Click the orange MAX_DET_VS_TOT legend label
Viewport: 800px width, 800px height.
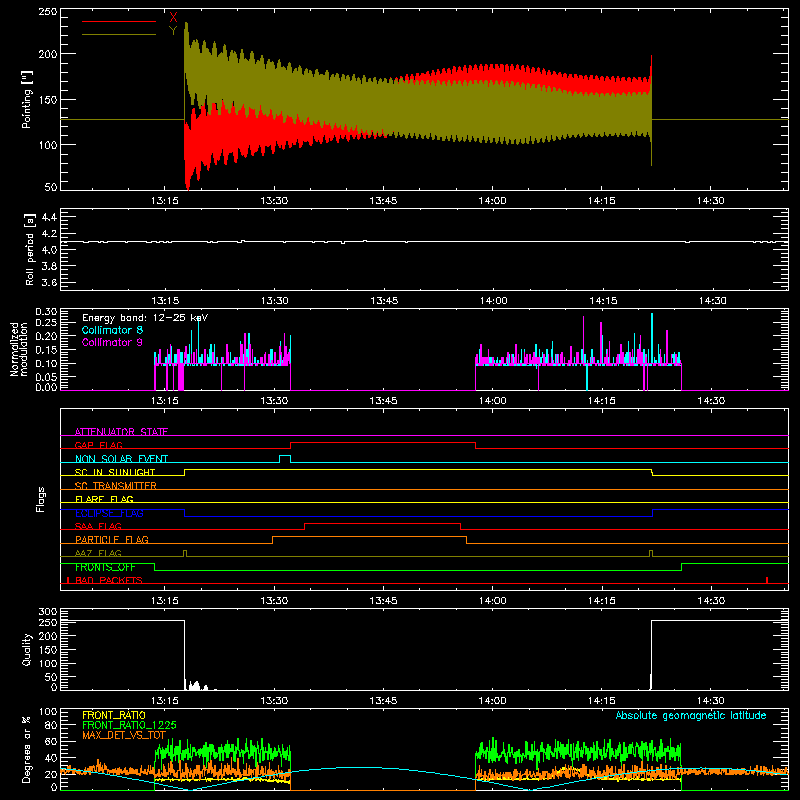click(x=124, y=735)
